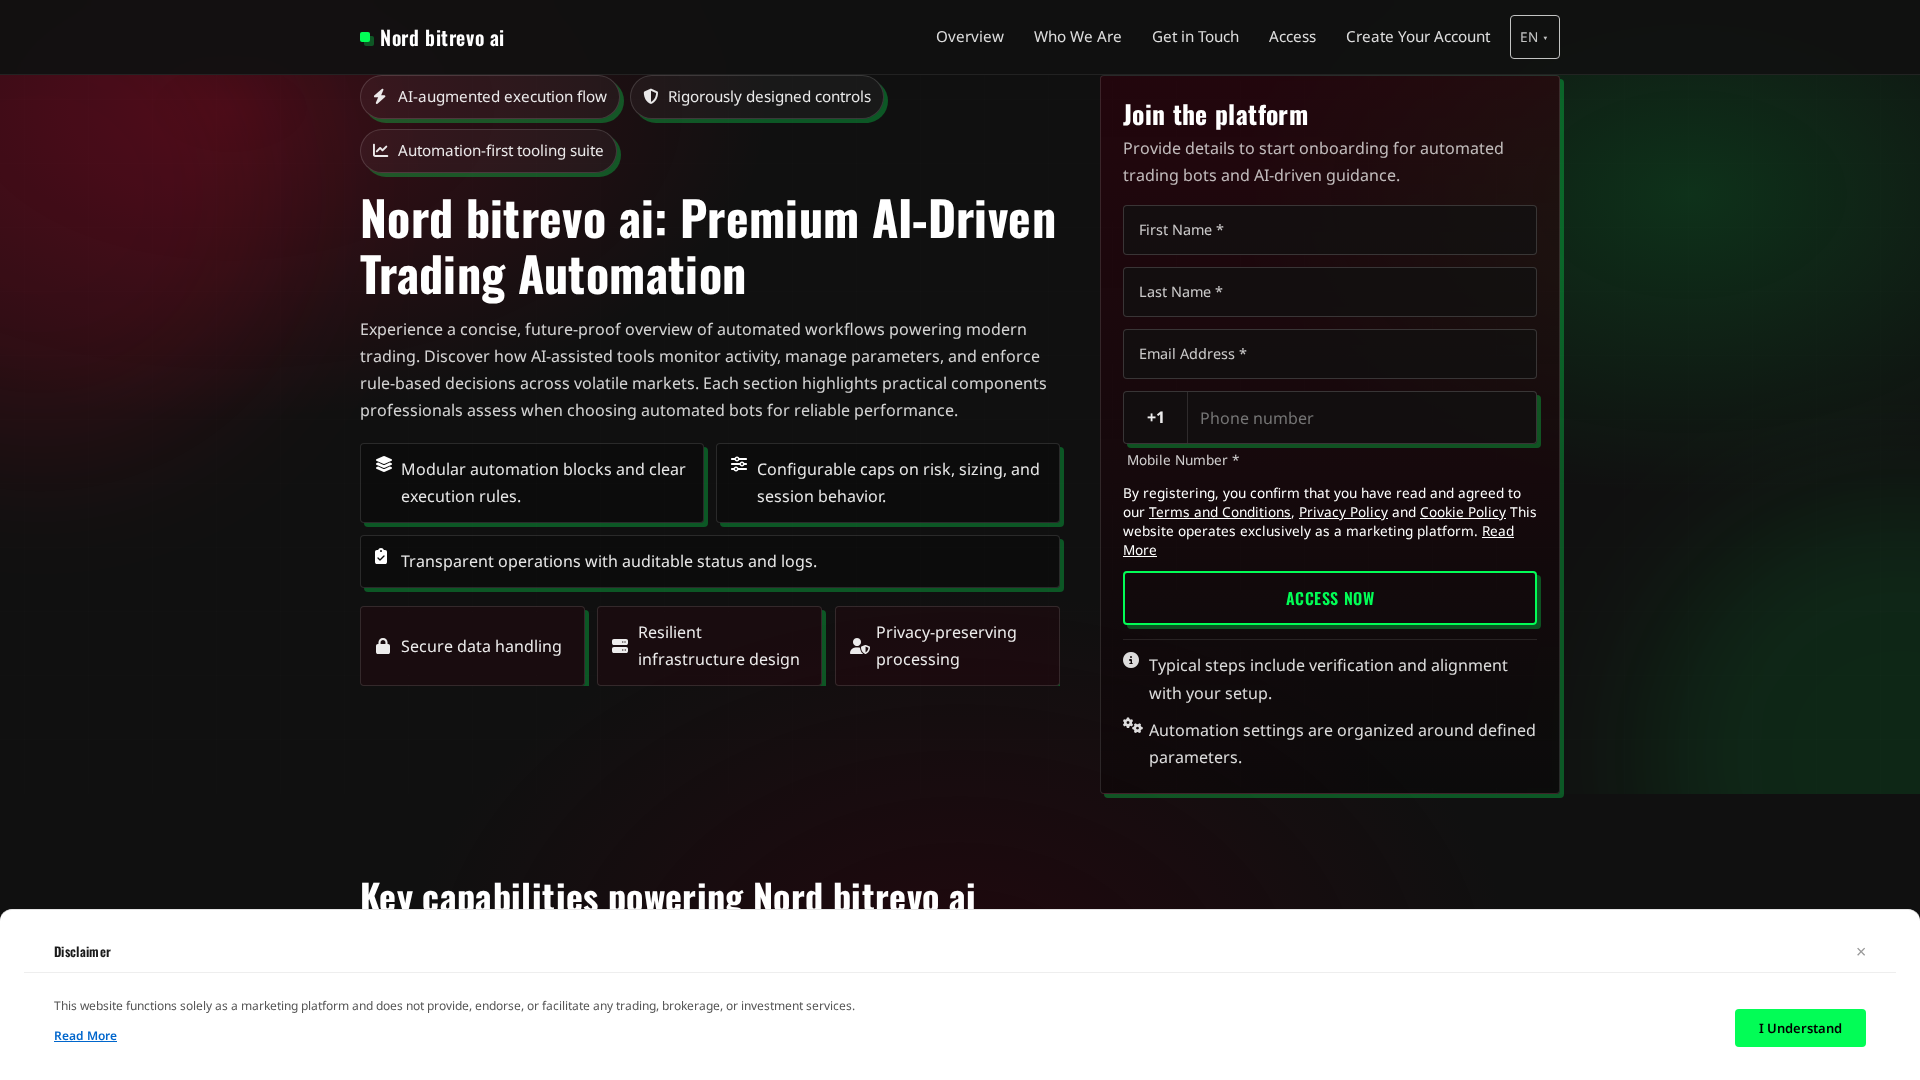Click the Resilient infrastructure design card
Screen dimensions: 1920x1080
(x=709, y=646)
